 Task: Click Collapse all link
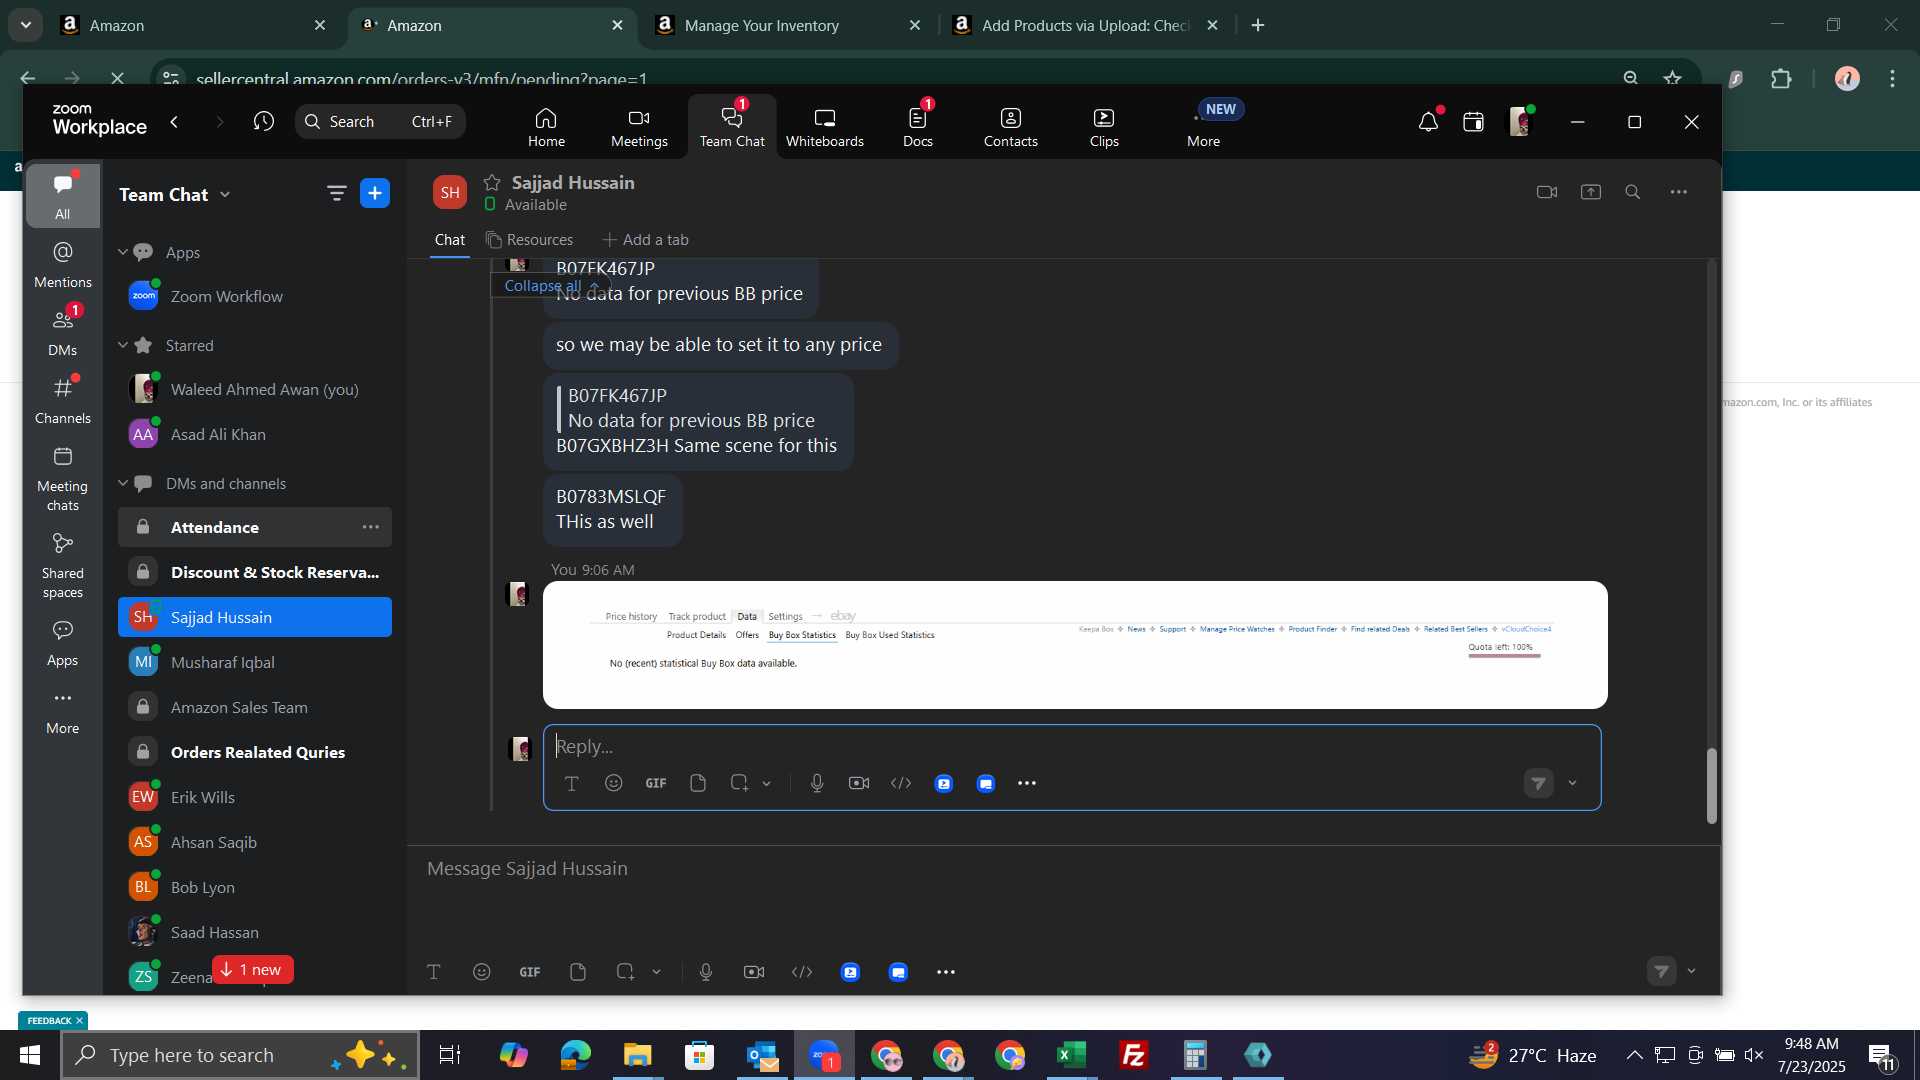550,286
